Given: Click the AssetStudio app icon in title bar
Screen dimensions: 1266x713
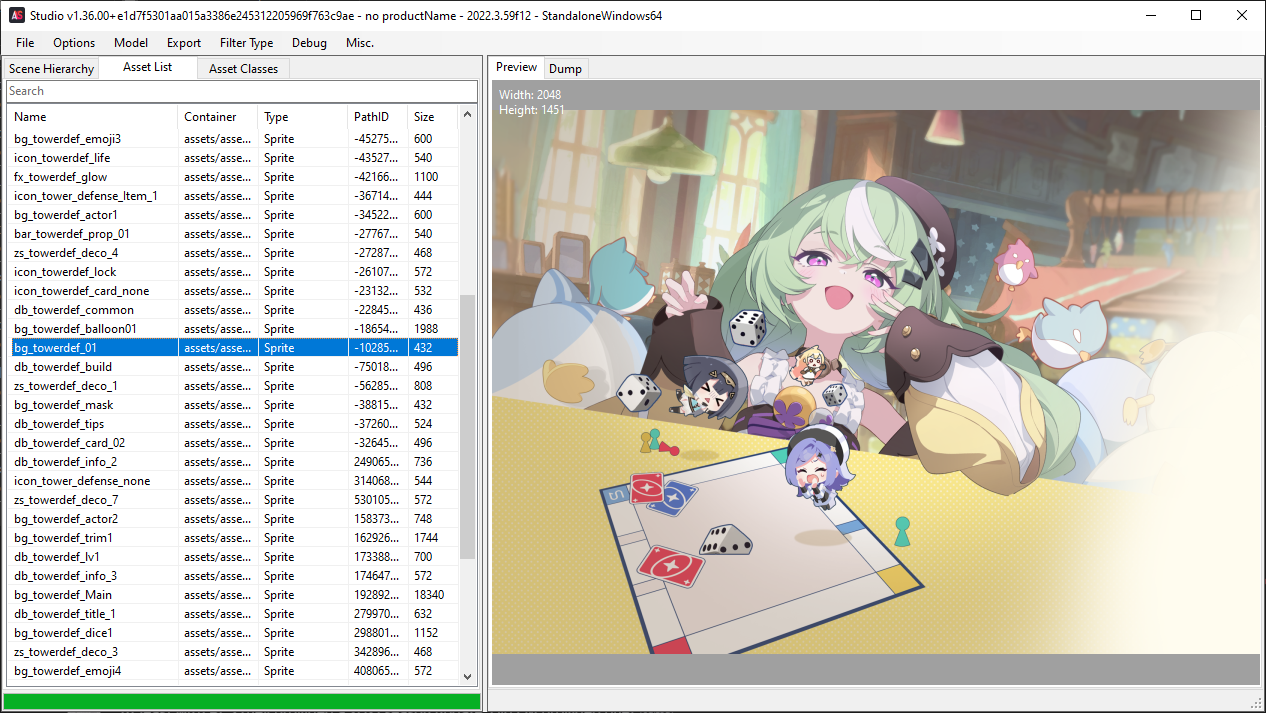Looking at the screenshot, I should (17, 15).
